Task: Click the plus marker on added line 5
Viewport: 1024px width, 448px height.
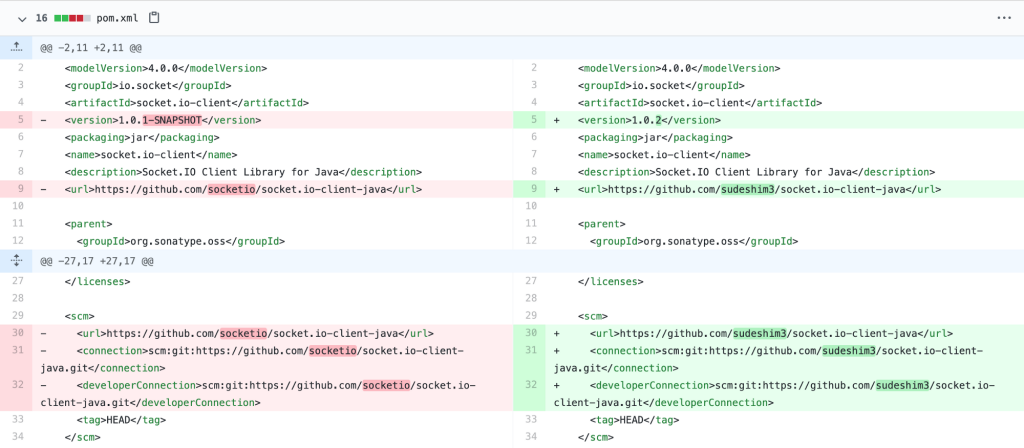Action: (556, 120)
